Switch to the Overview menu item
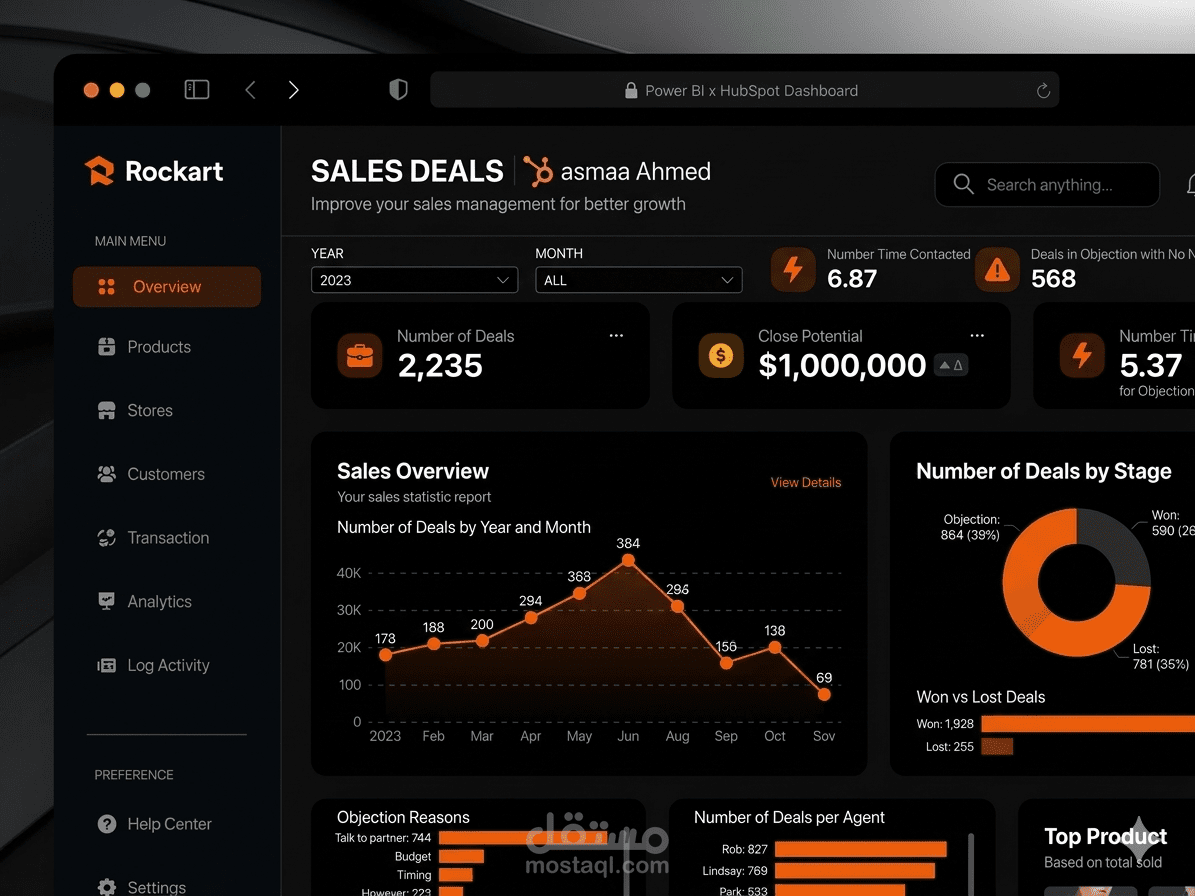 (166, 287)
